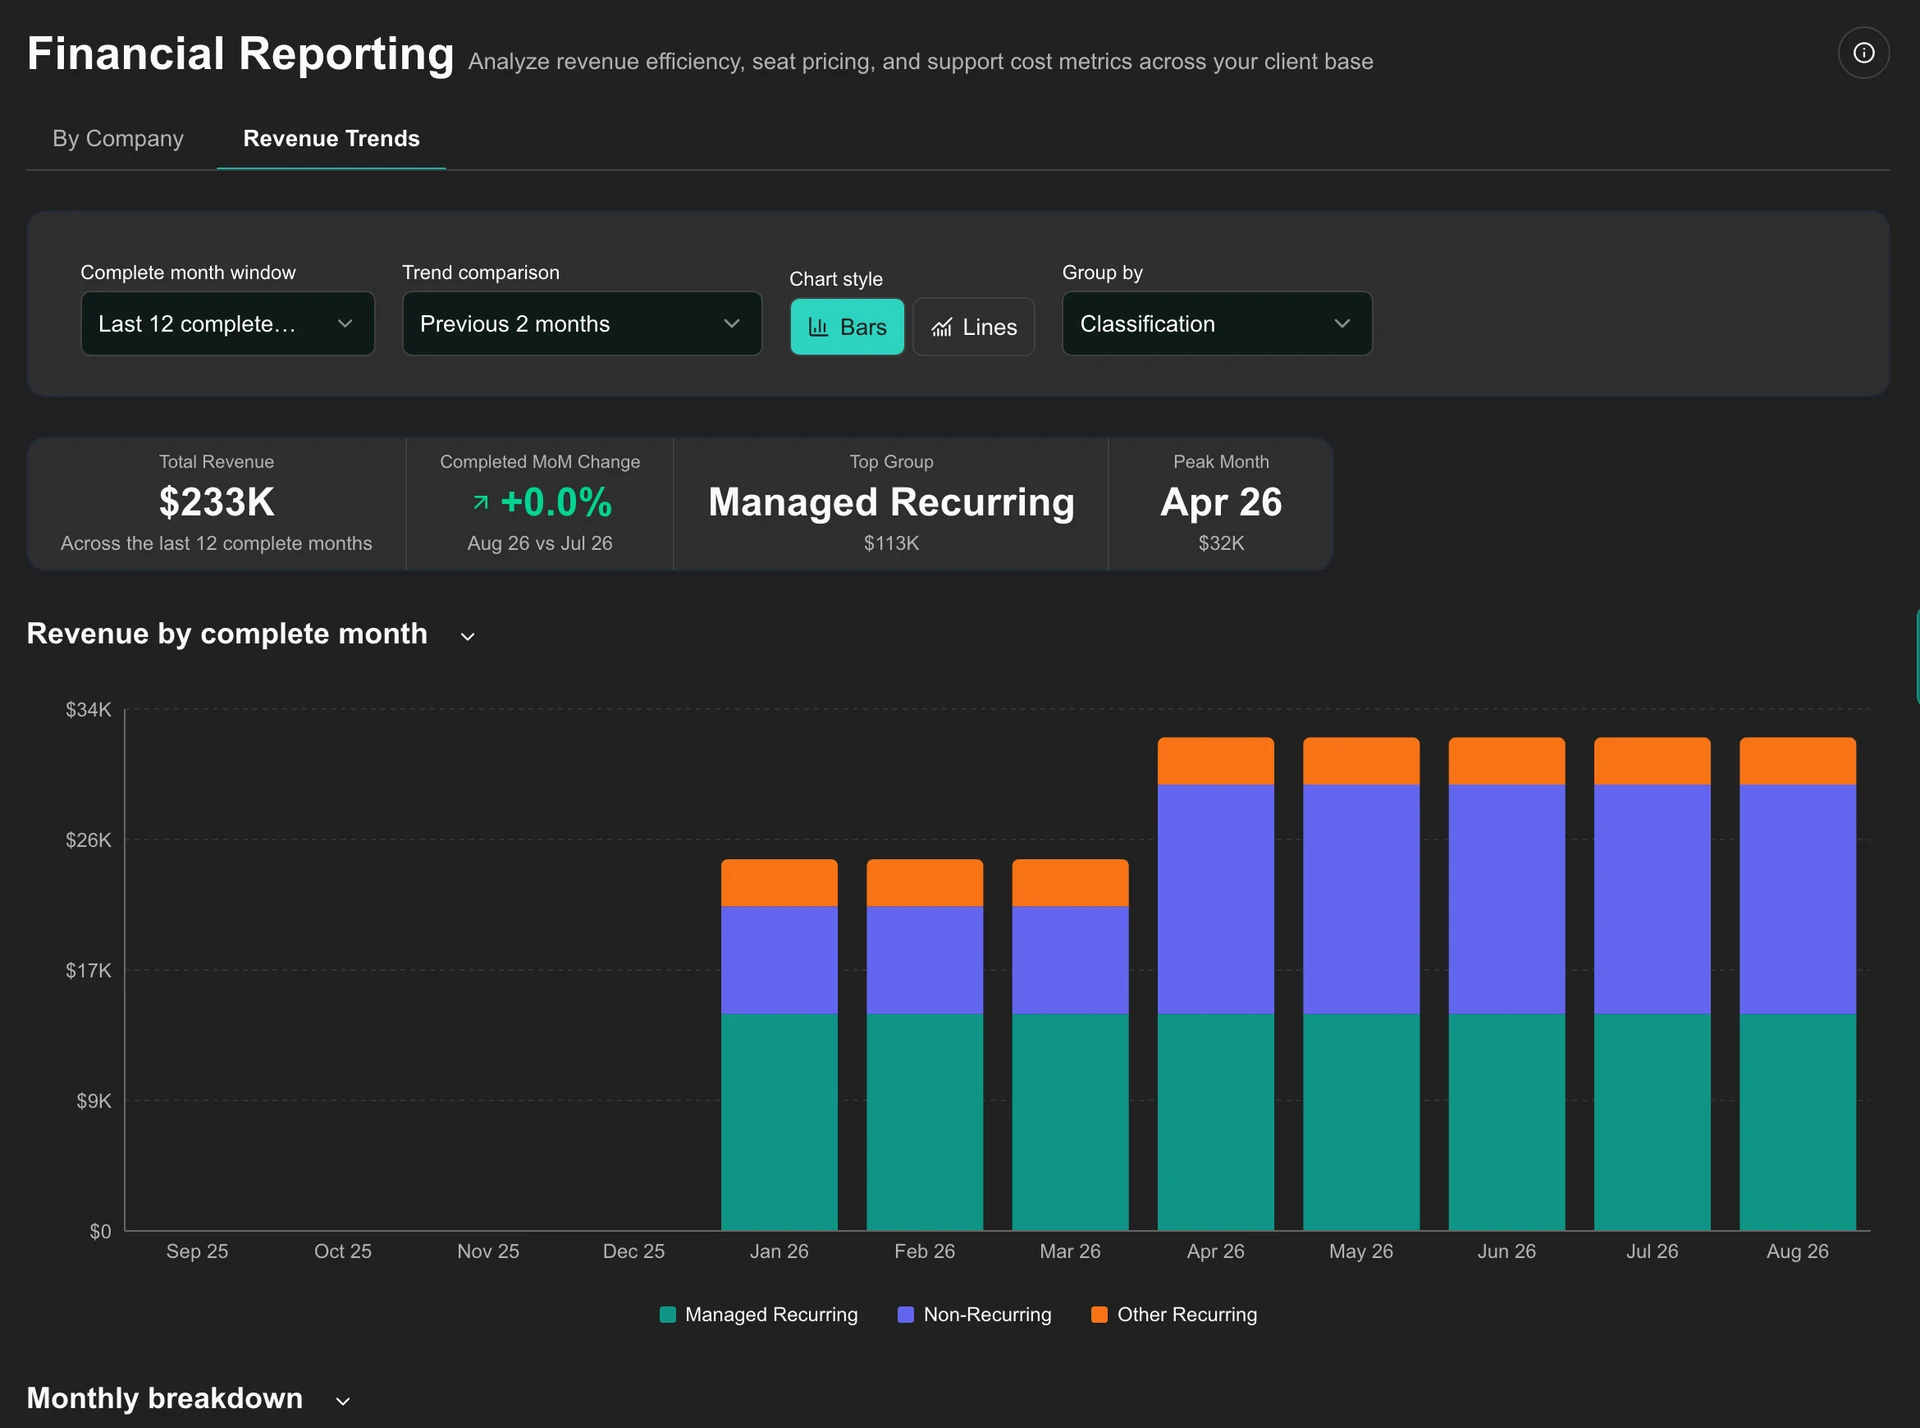
Task: Switch chart style to Lines
Action: pos(974,327)
